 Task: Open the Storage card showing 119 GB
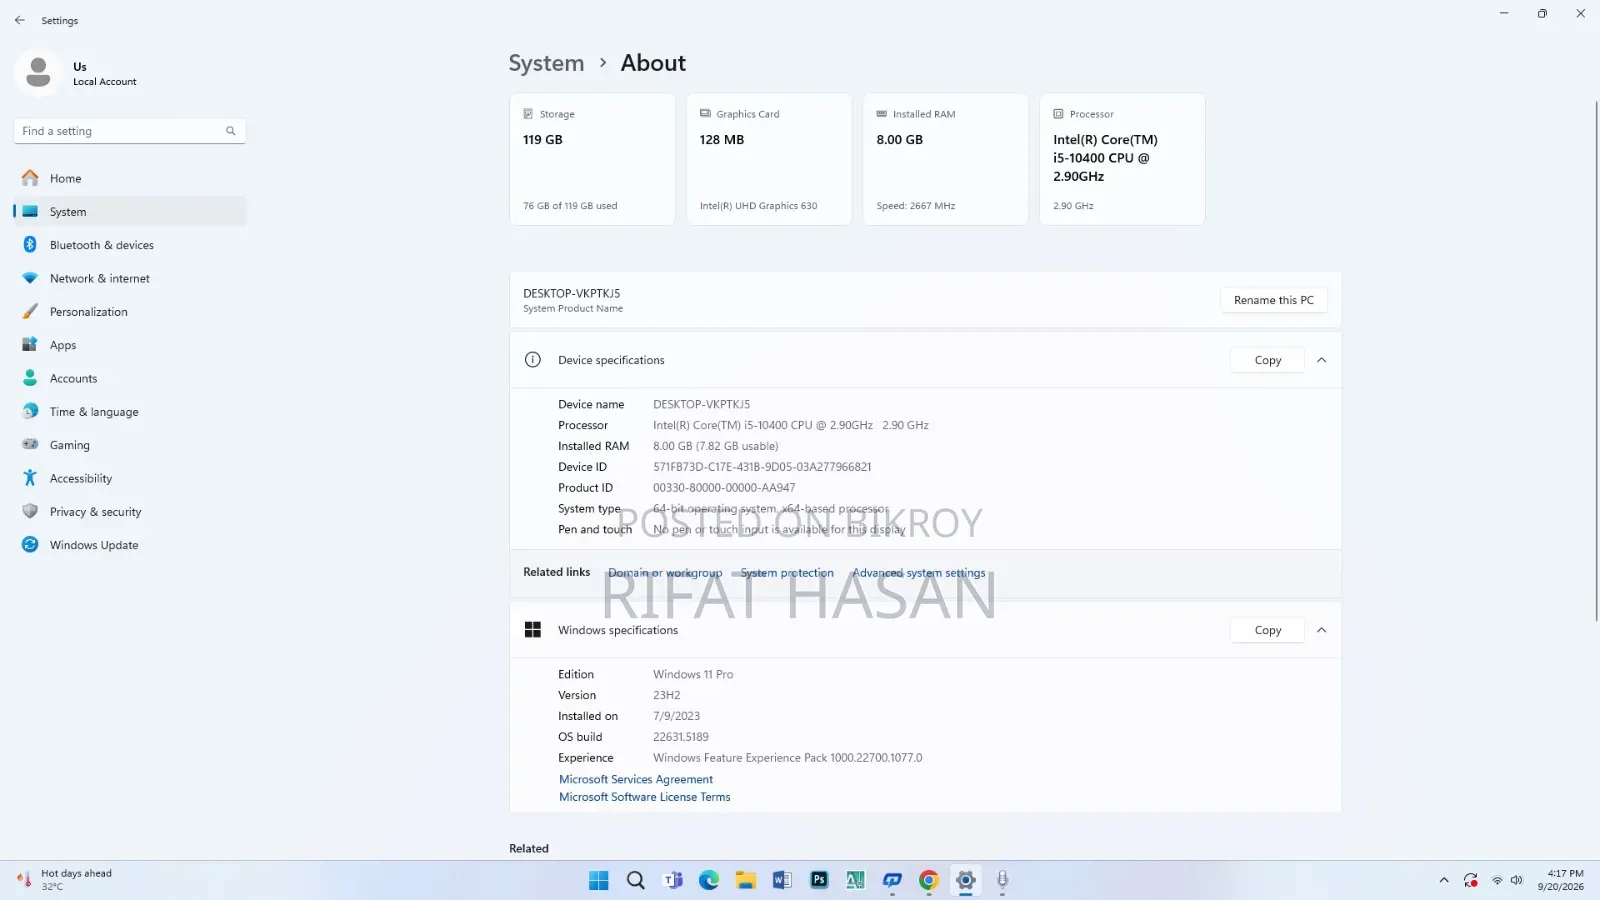point(592,159)
